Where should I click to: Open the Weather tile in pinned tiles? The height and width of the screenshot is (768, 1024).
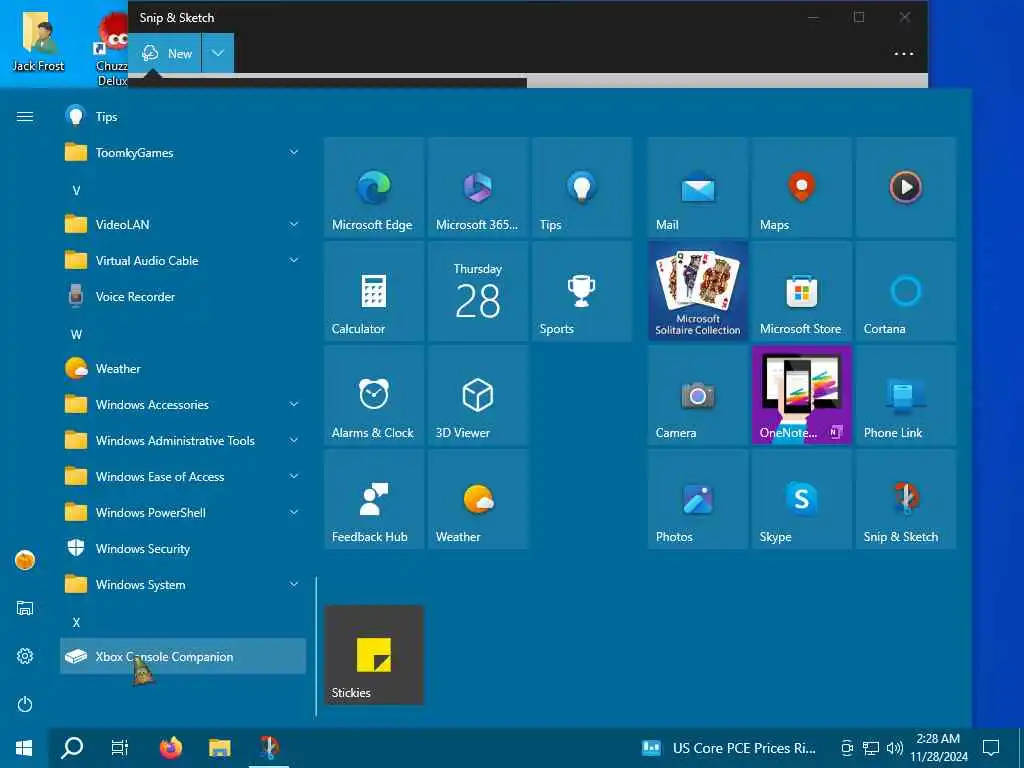coord(477,498)
